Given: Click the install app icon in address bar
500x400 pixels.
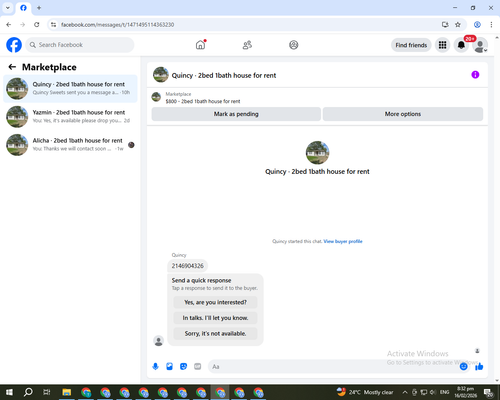Looking at the screenshot, I should pos(445,25).
